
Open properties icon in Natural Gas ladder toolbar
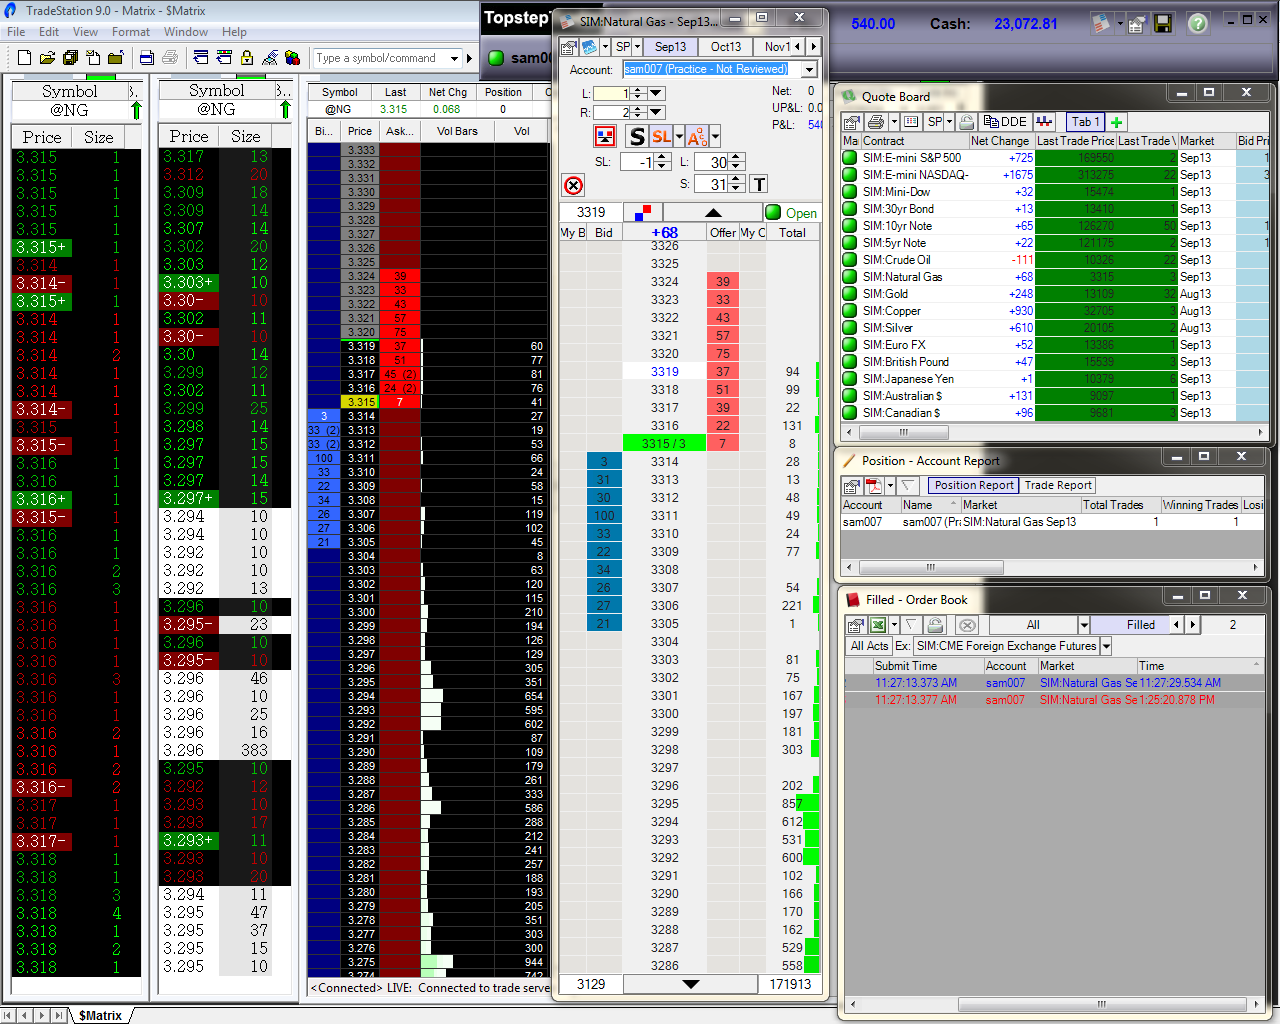coord(568,47)
